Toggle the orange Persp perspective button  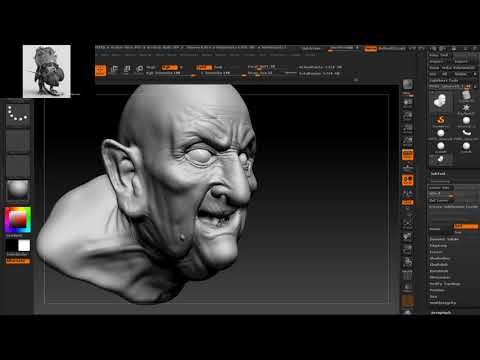(408, 155)
